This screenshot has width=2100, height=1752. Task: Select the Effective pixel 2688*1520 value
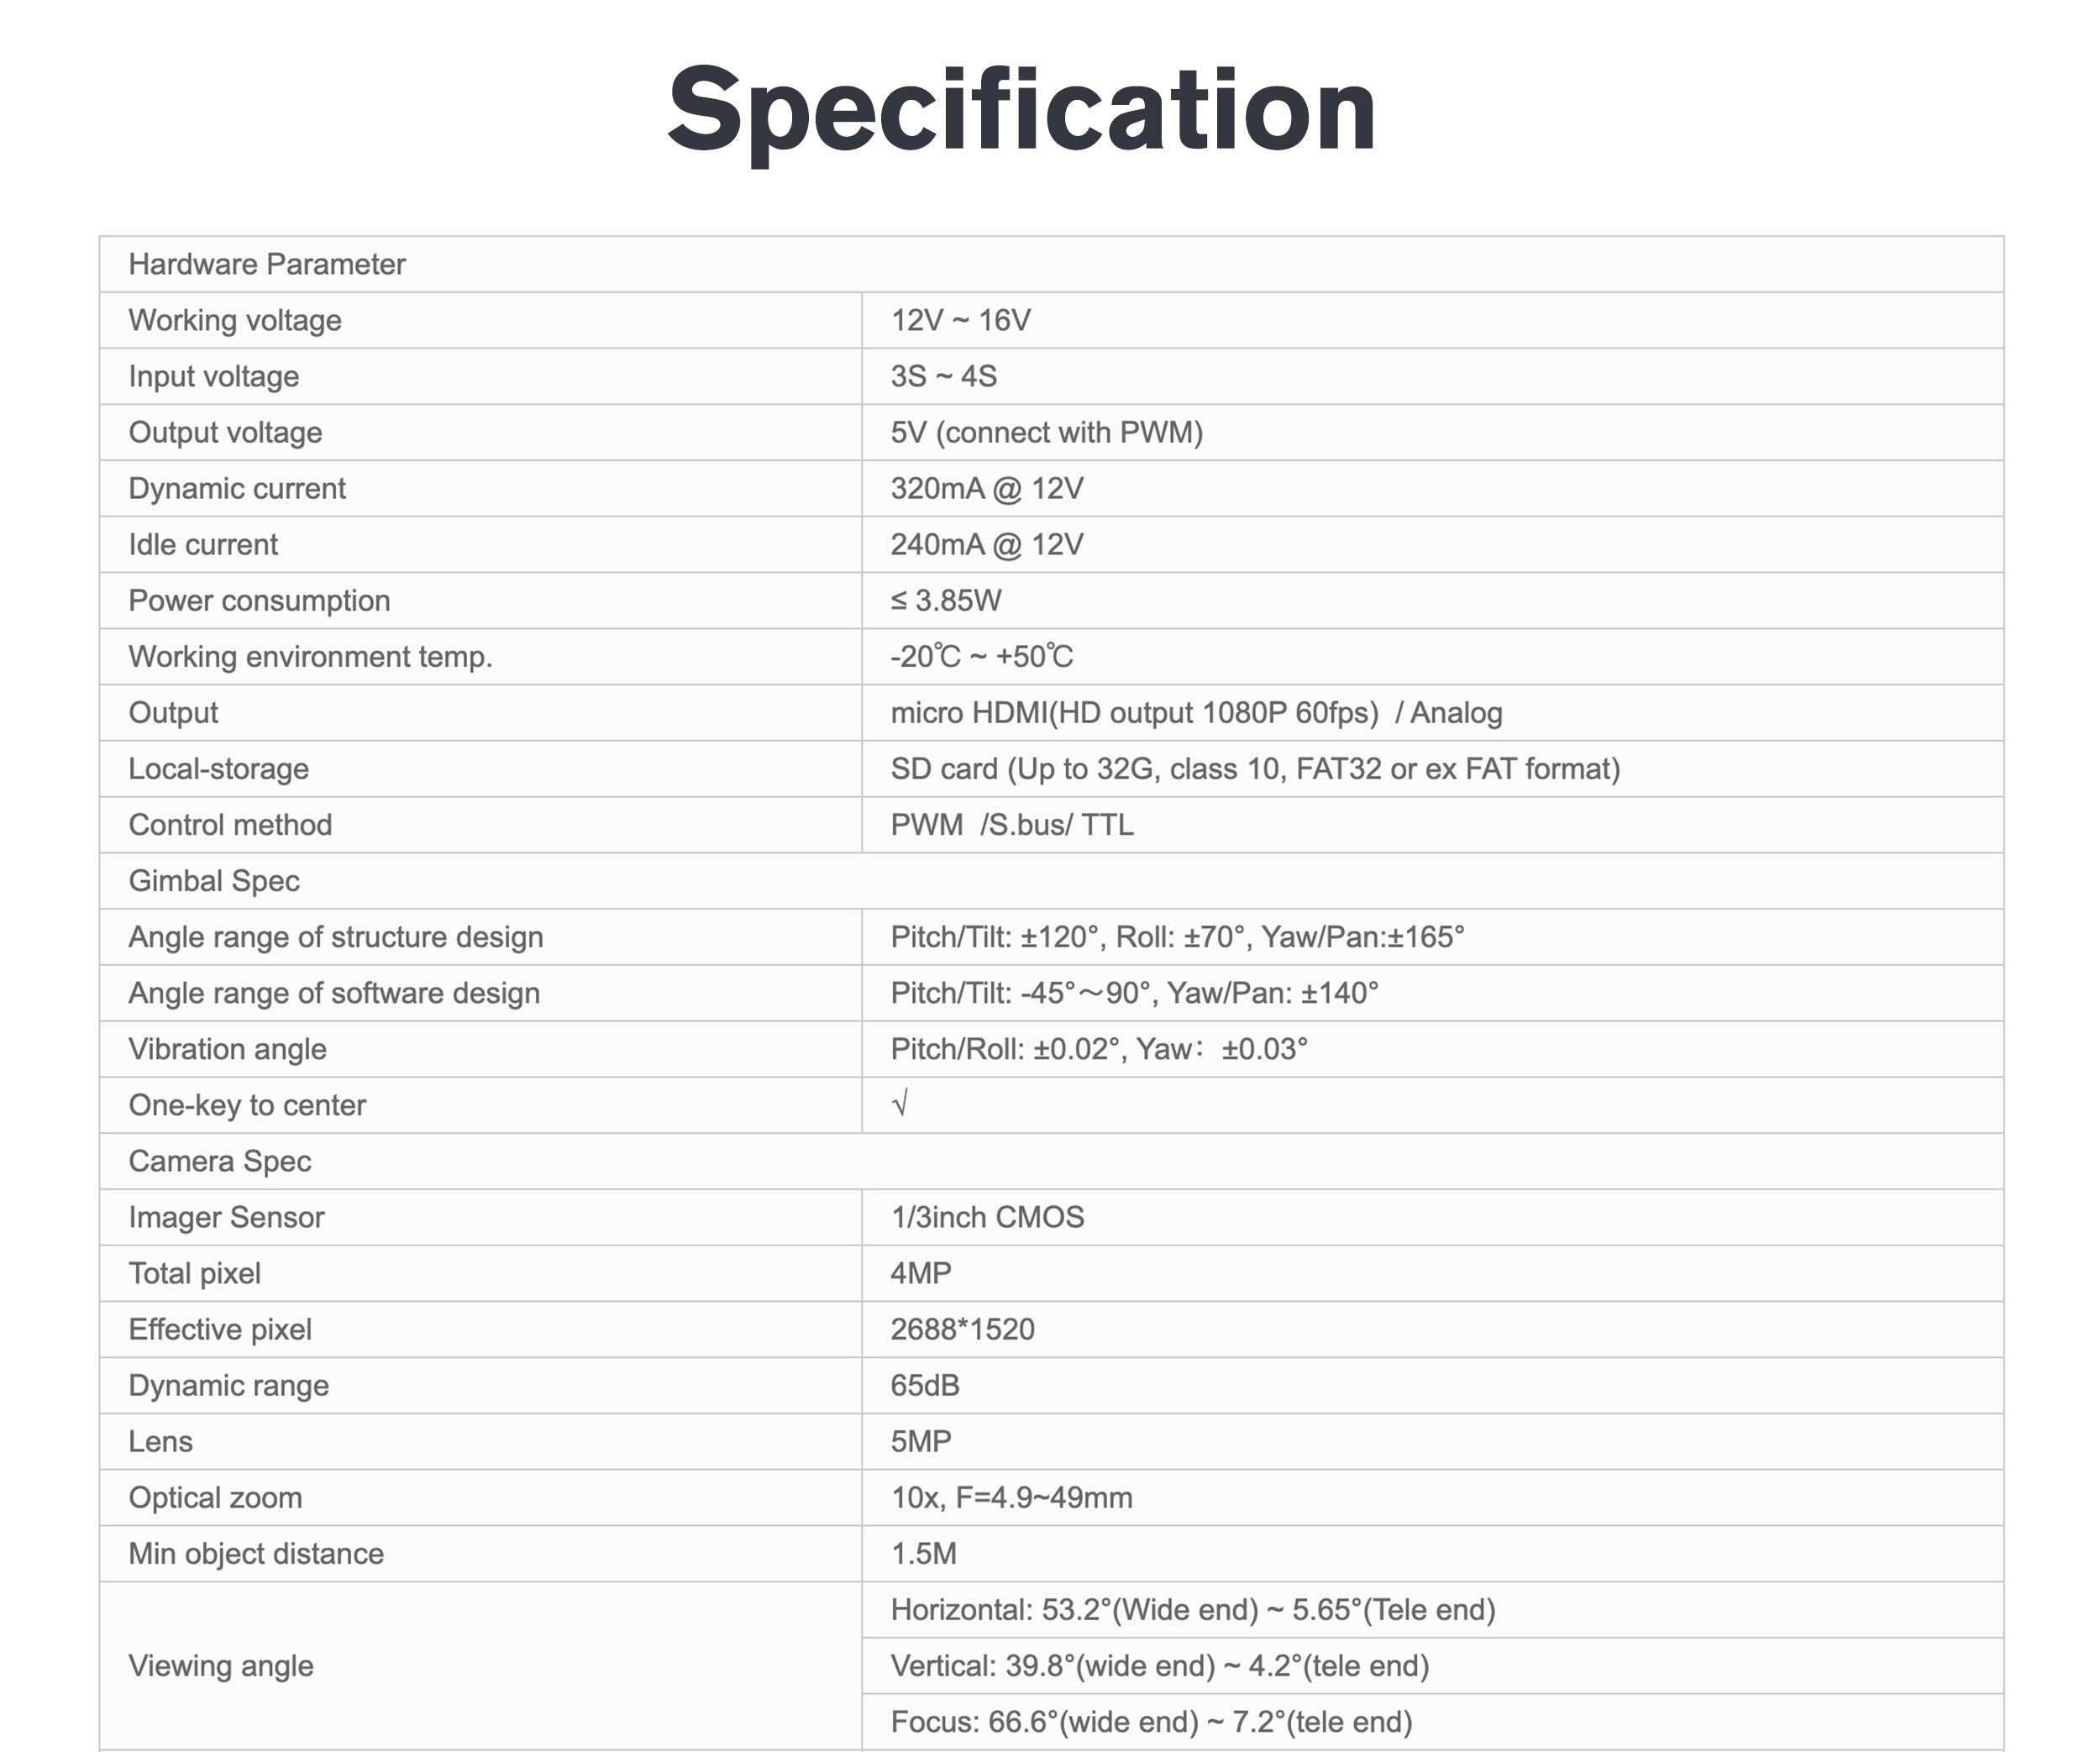(962, 1328)
